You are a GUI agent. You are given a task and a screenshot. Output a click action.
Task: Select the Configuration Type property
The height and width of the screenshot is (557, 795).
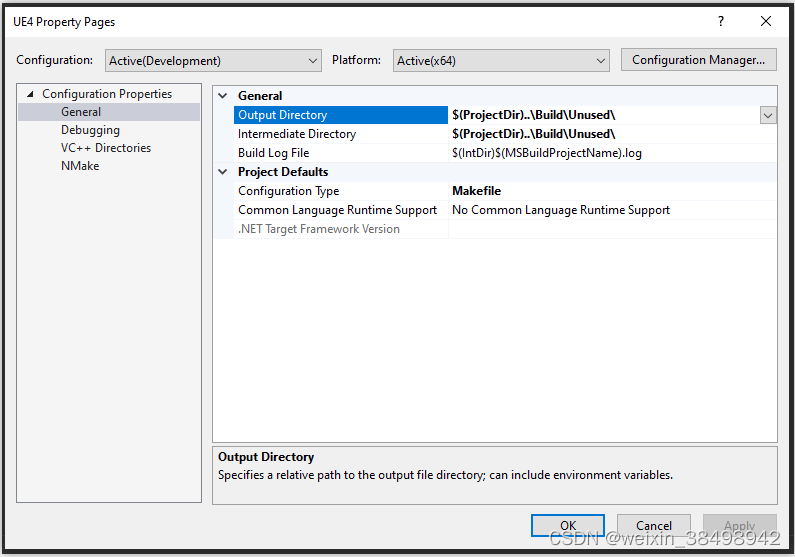pos(341,191)
